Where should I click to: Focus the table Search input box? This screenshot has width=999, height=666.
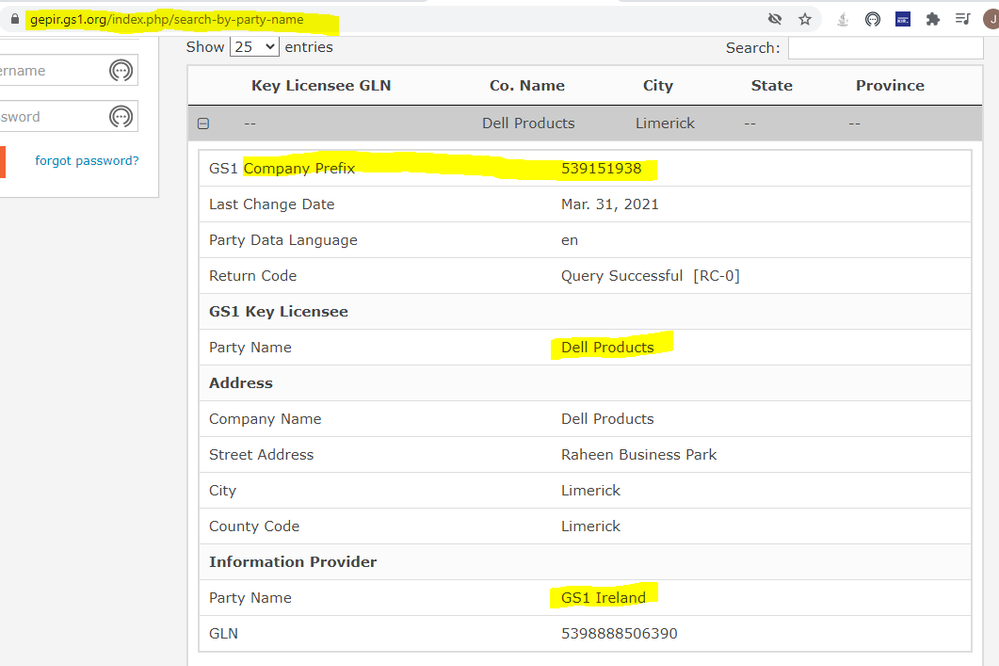tap(886, 48)
